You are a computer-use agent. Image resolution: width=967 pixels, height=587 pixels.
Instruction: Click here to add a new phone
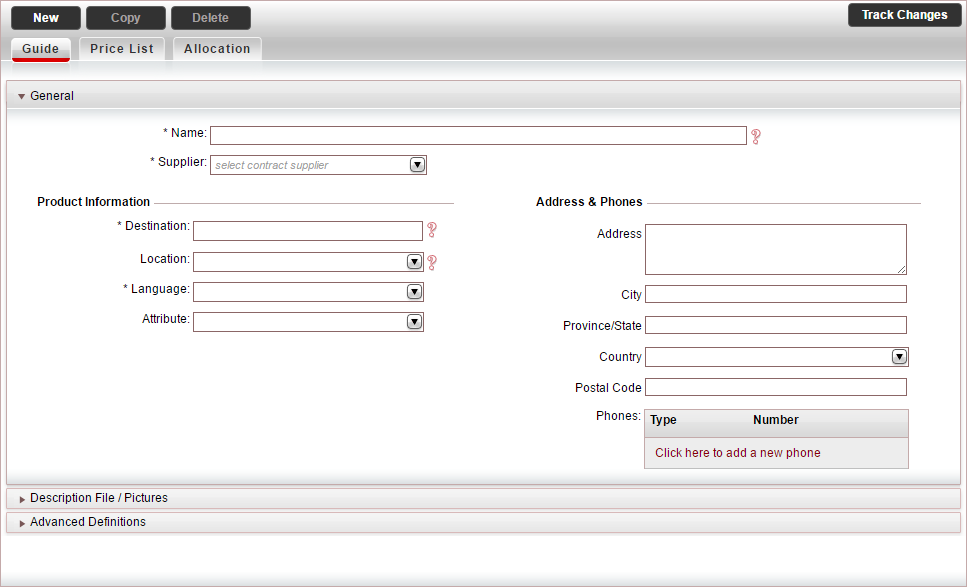point(738,453)
